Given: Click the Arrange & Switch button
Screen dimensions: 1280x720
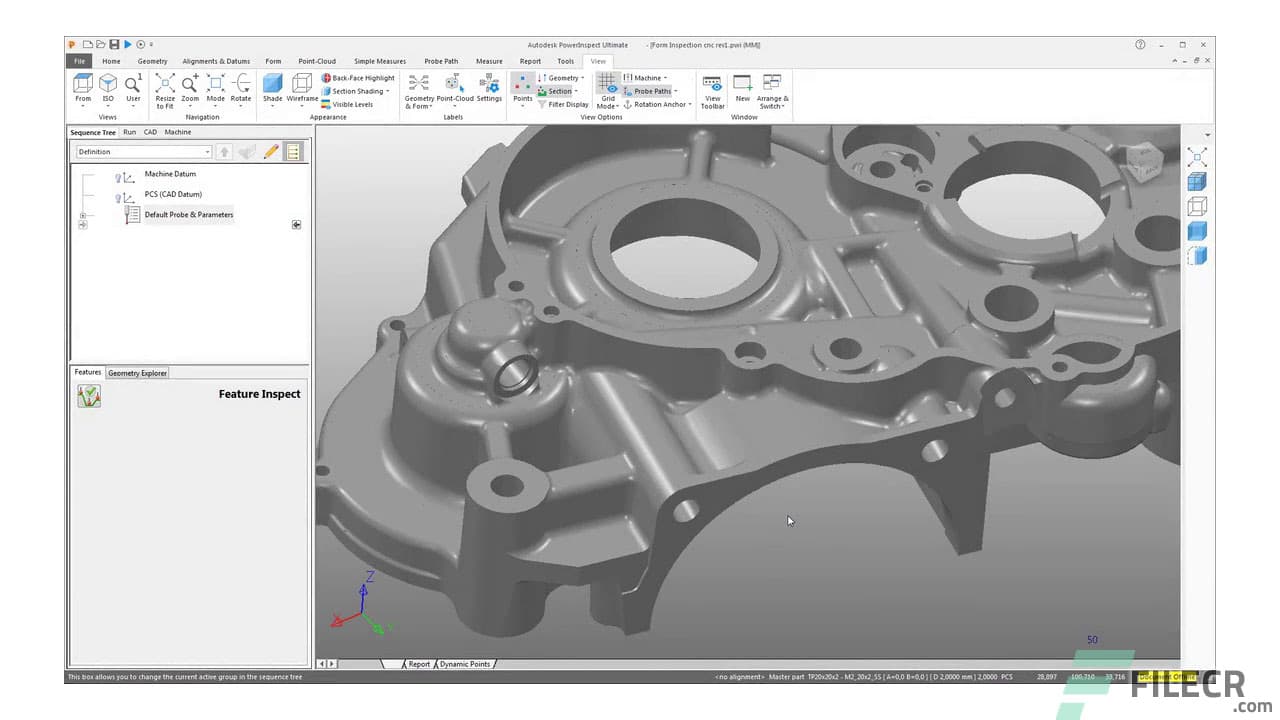Looking at the screenshot, I should pyautogui.click(x=772, y=88).
